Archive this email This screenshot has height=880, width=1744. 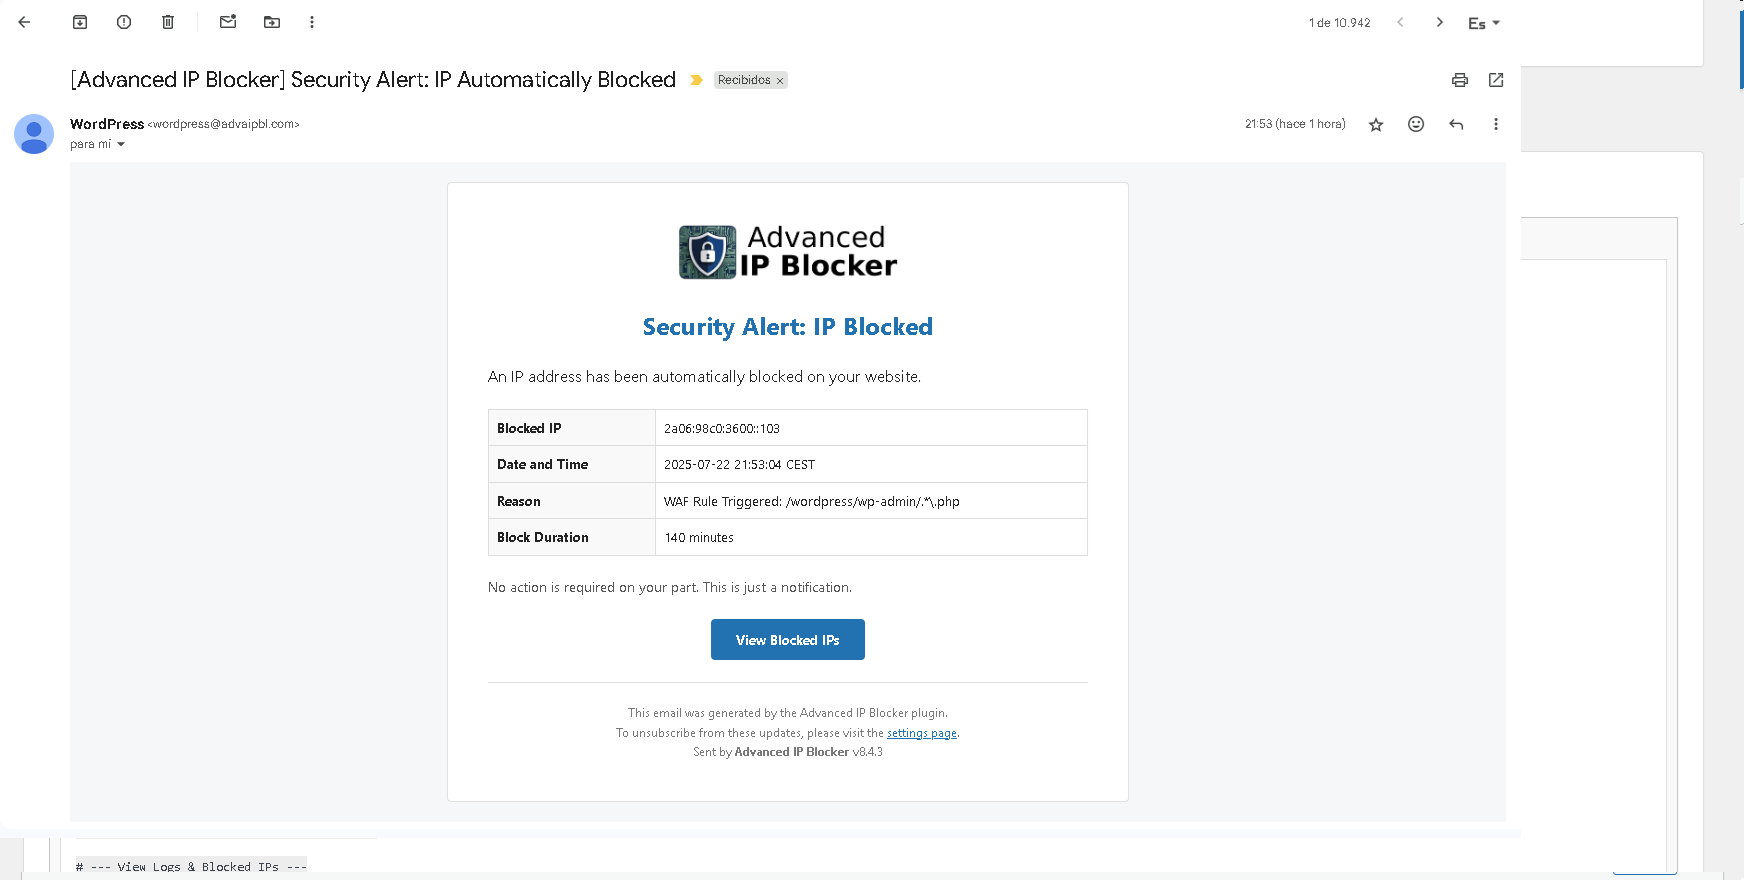click(x=80, y=22)
